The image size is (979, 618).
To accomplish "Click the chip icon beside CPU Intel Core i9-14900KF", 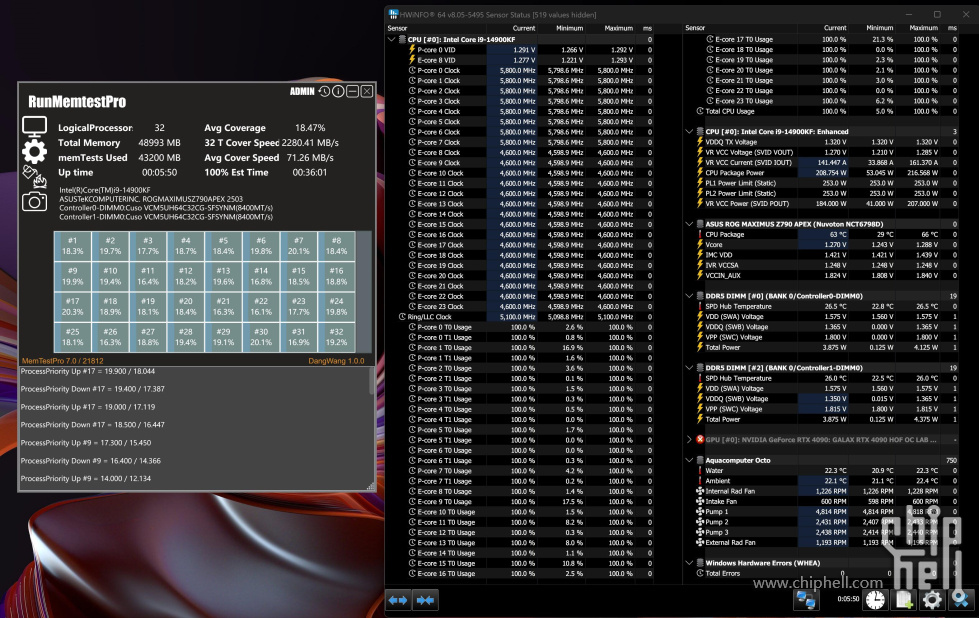I will click(x=402, y=39).
